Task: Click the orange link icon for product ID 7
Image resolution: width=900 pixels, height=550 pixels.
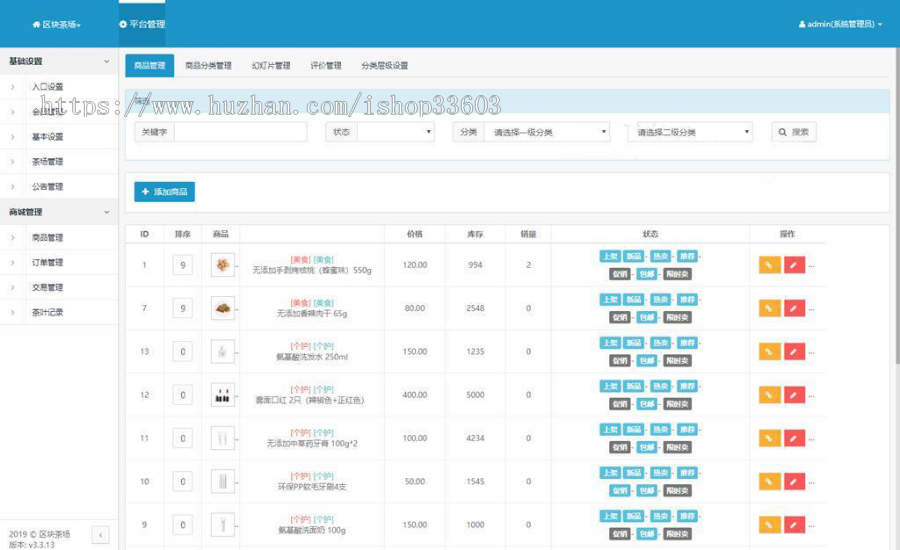Action: [769, 308]
